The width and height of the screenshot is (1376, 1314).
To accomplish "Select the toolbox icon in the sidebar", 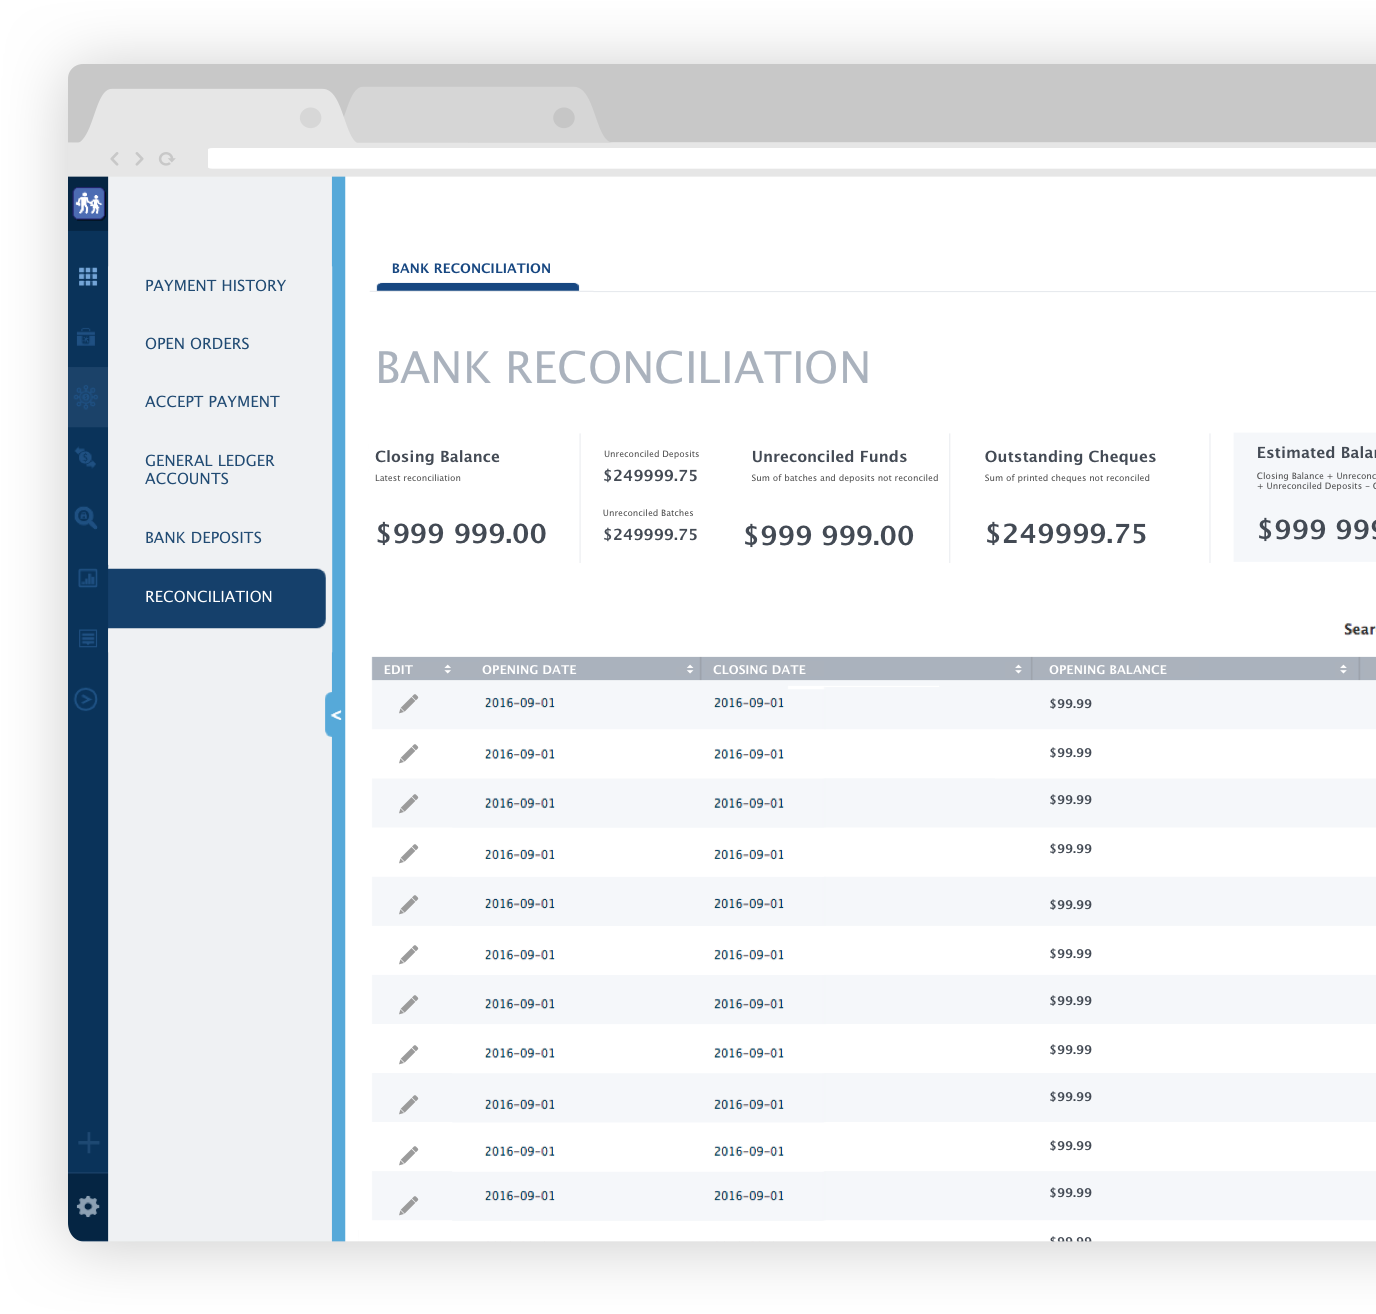I will (x=88, y=337).
